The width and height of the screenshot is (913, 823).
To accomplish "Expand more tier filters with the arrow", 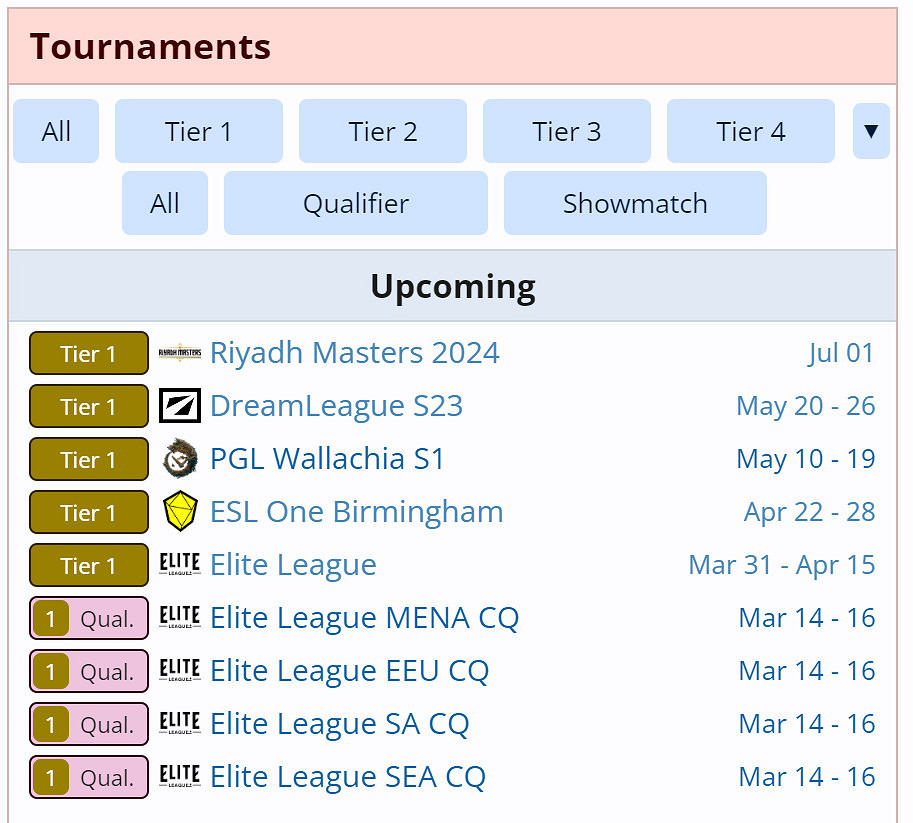I will [x=871, y=131].
